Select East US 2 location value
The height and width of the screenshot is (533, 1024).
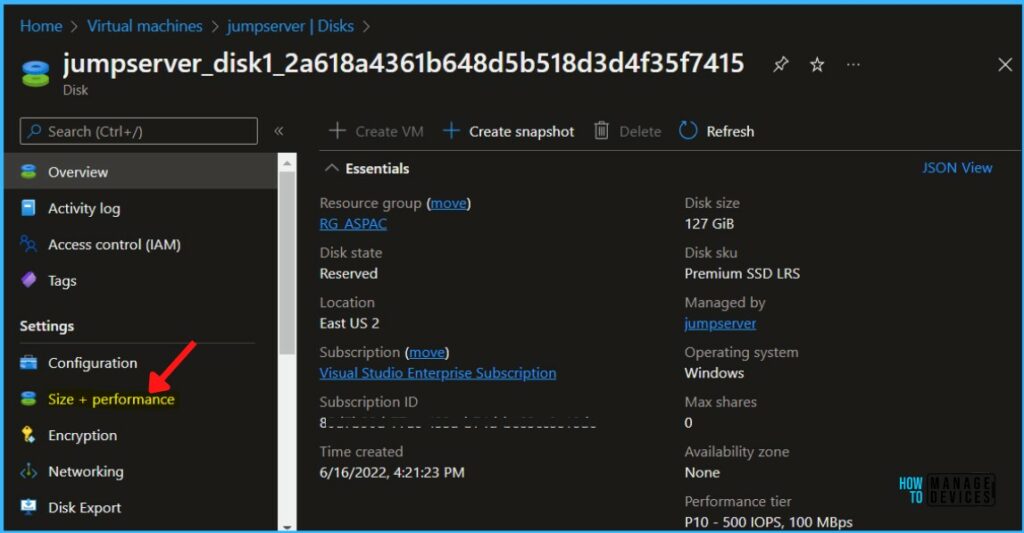[x=349, y=323]
